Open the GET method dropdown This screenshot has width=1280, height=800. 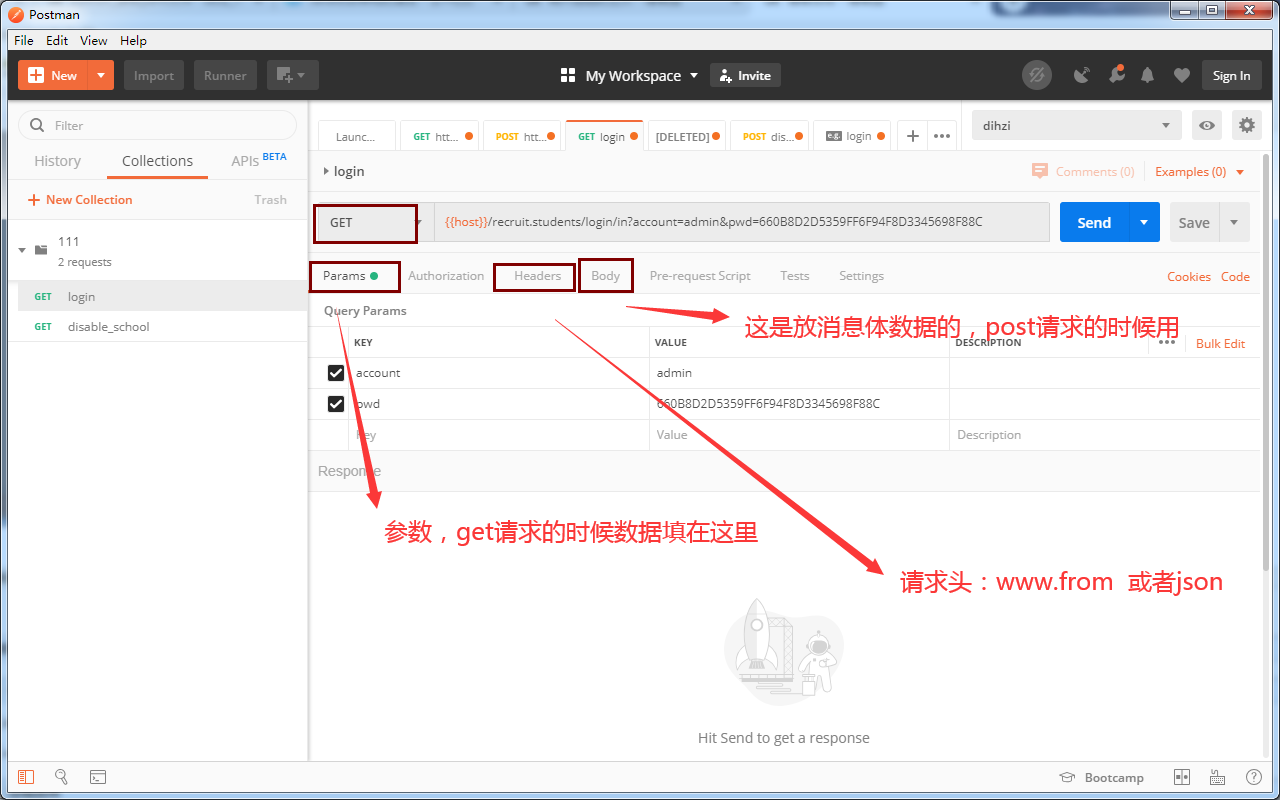[x=374, y=222]
